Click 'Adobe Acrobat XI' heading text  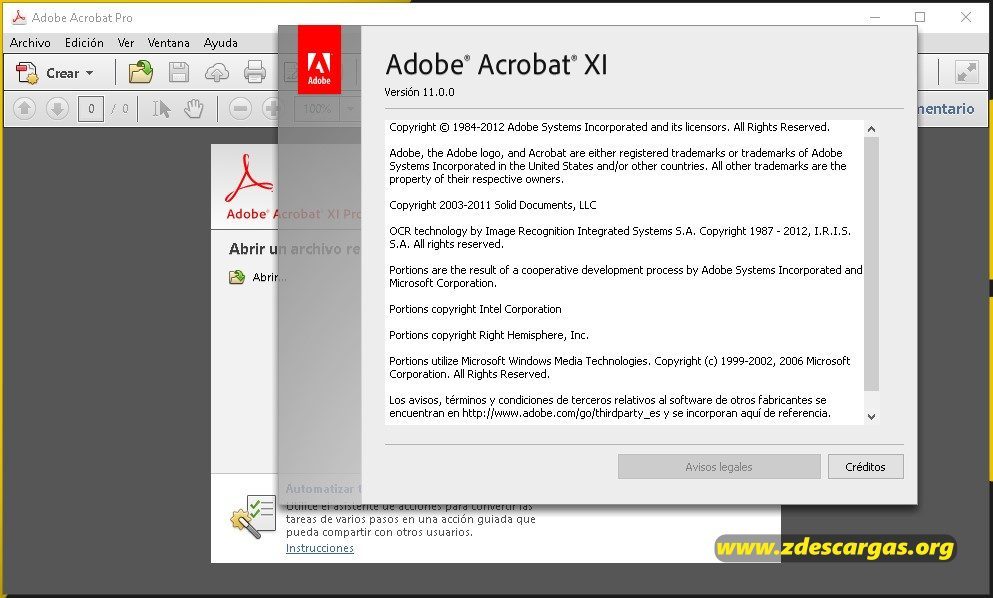click(496, 65)
